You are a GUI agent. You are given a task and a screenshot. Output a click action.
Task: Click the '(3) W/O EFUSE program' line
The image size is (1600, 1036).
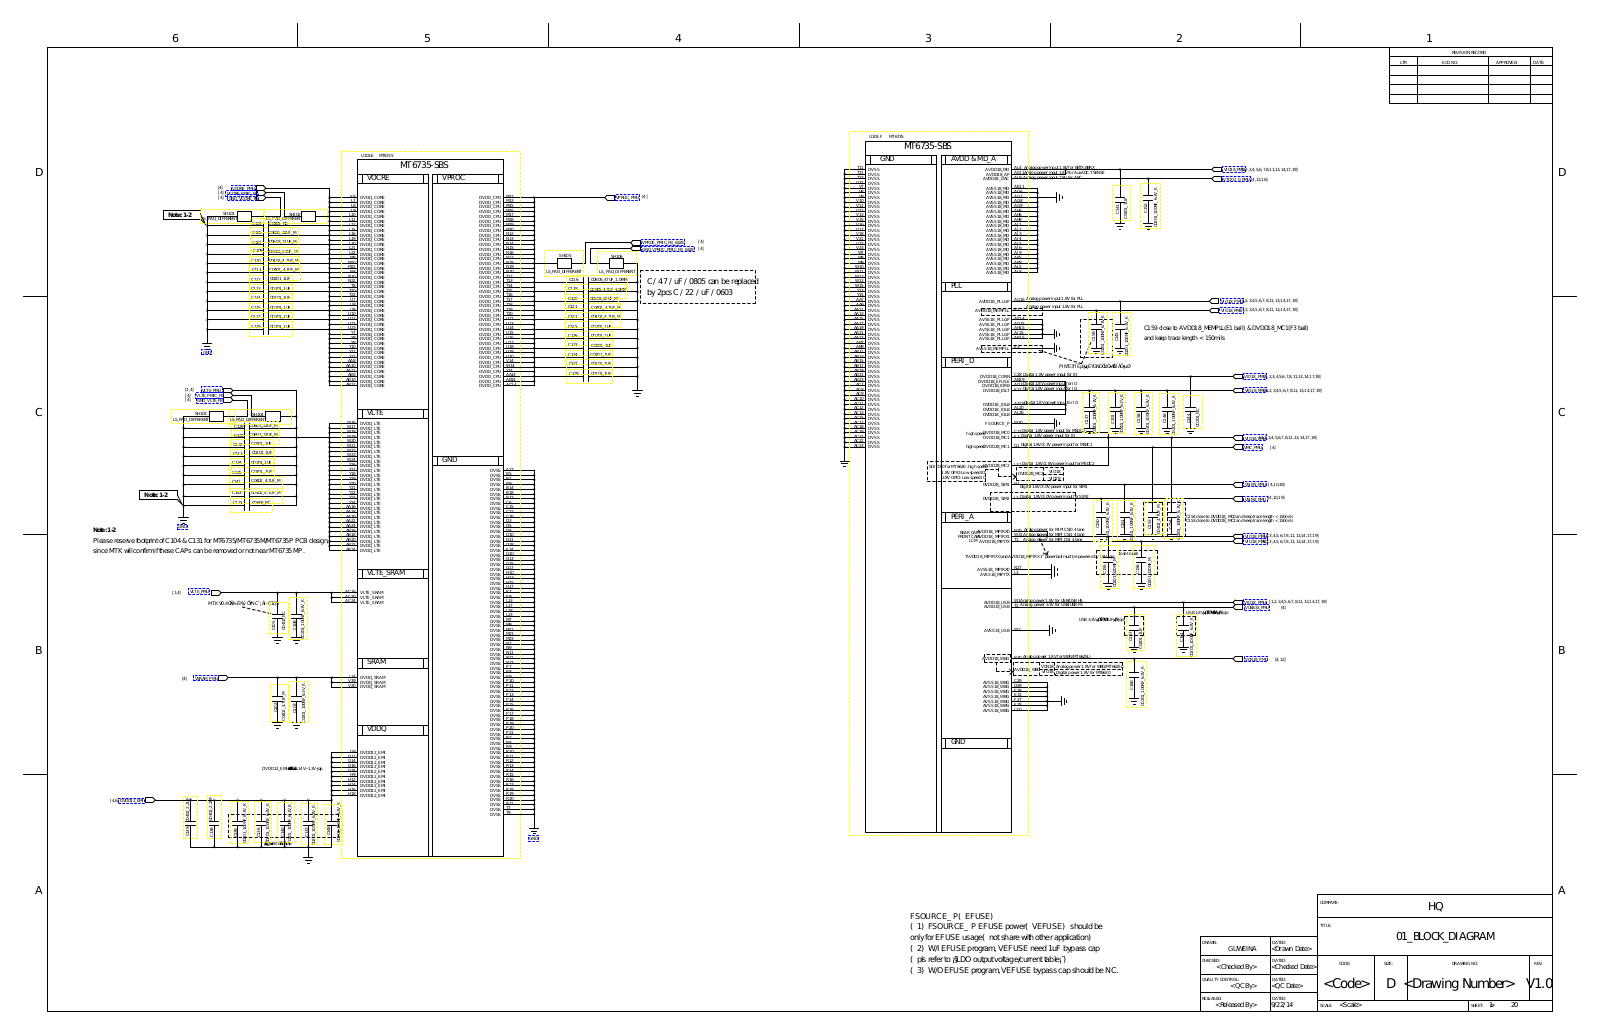1014,971
